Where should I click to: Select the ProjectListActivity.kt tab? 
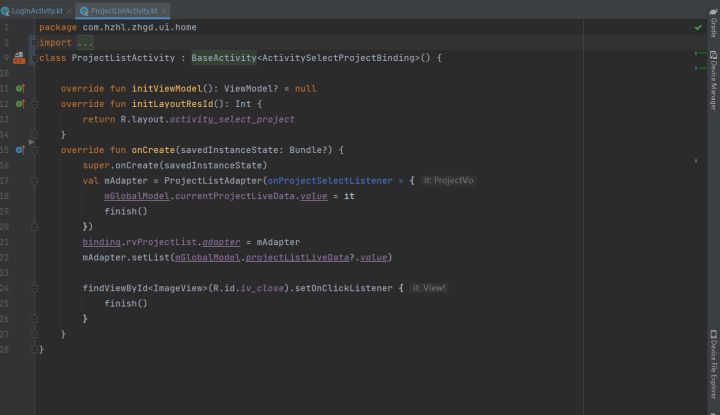coord(124,11)
